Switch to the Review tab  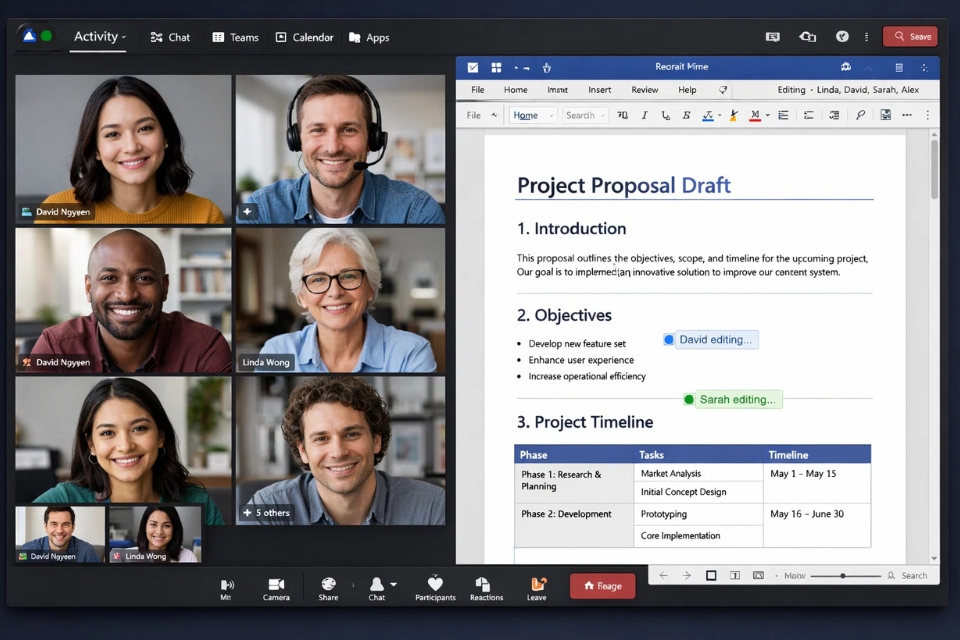click(645, 89)
